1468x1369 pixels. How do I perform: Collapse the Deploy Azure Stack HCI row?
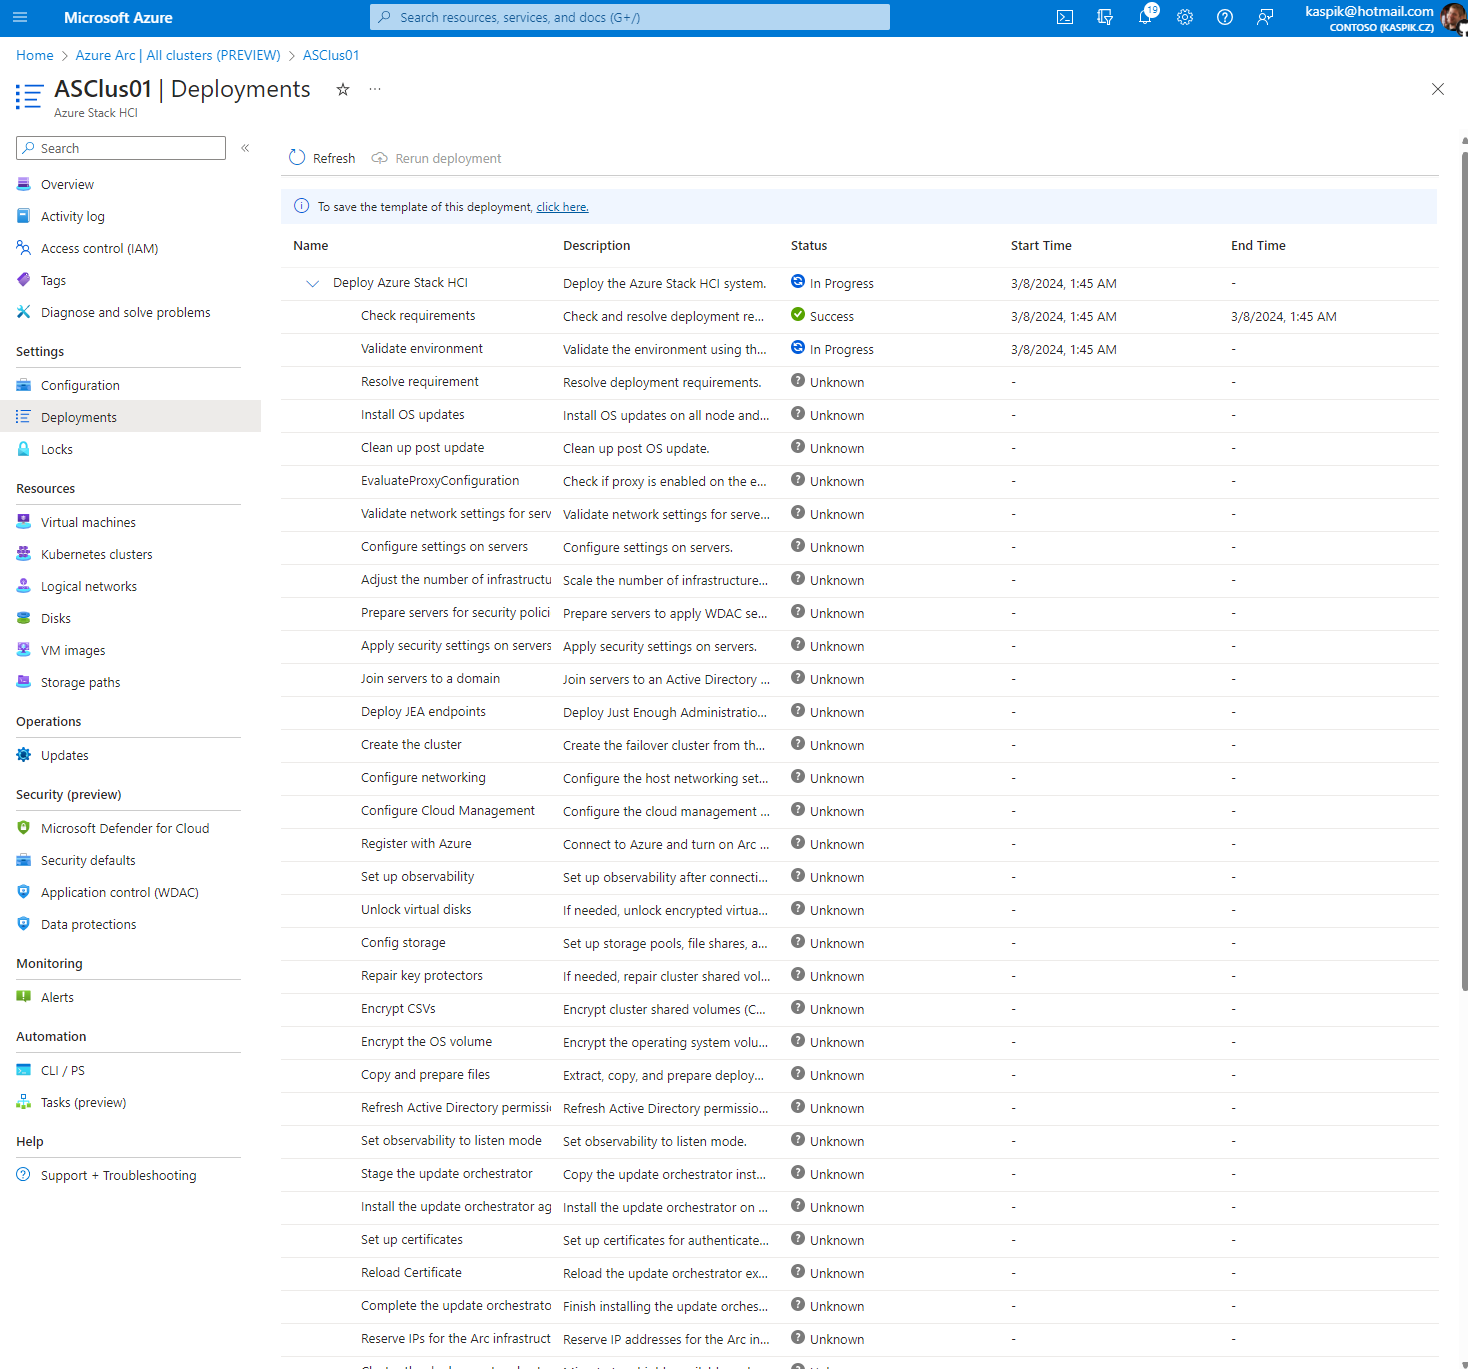(312, 283)
